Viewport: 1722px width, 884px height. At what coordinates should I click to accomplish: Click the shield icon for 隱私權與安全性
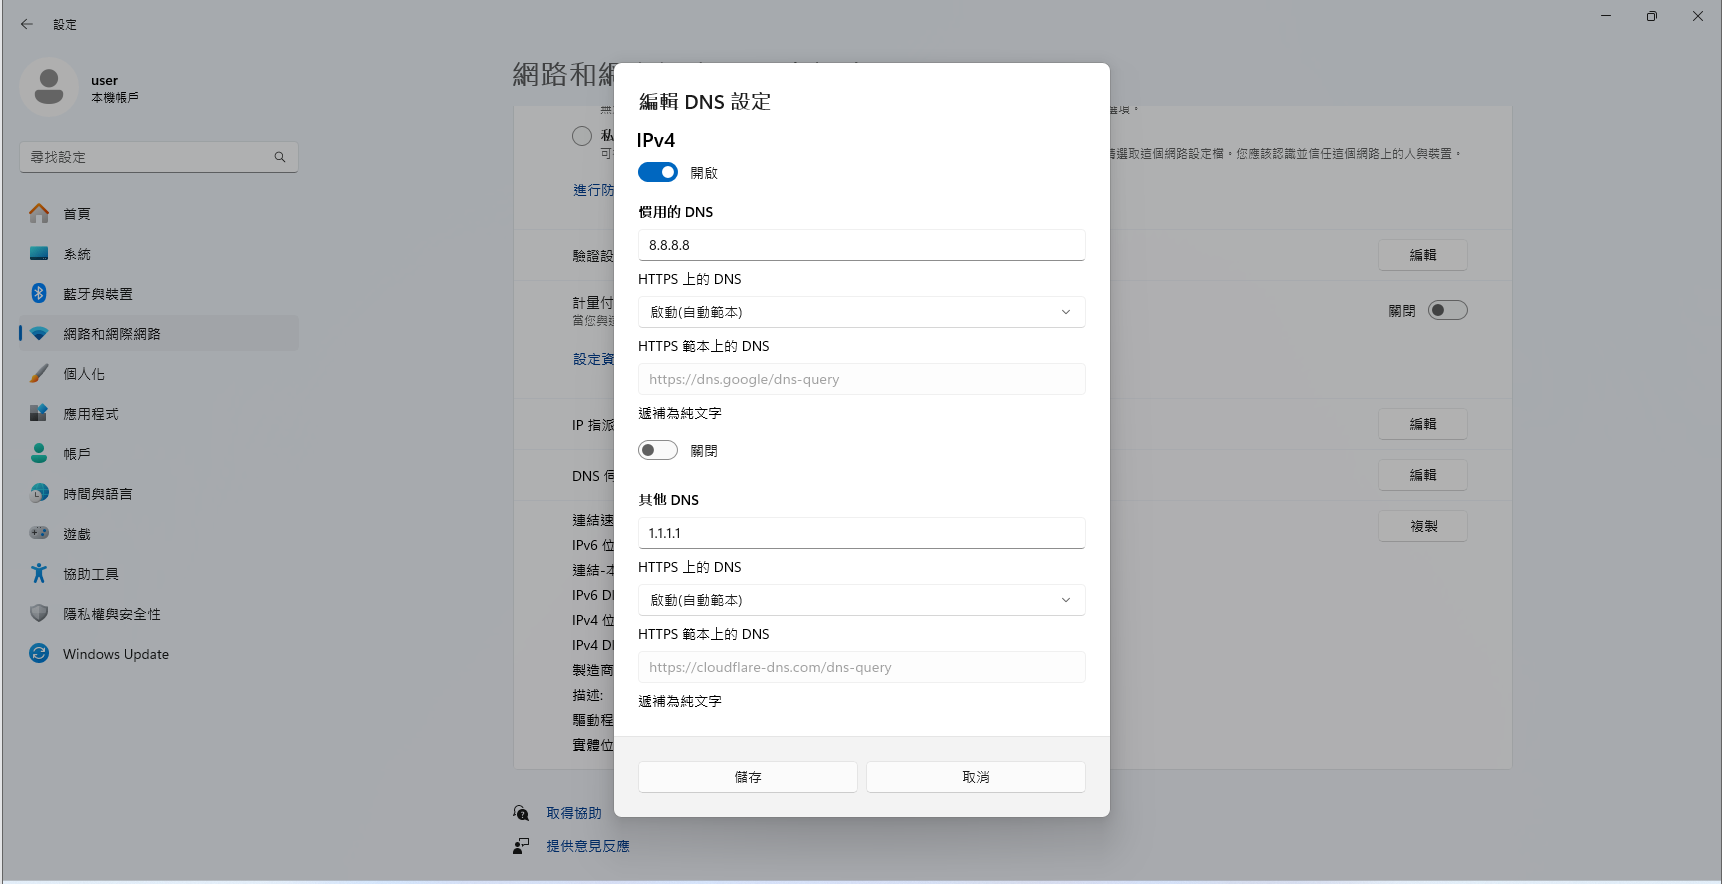point(39,613)
